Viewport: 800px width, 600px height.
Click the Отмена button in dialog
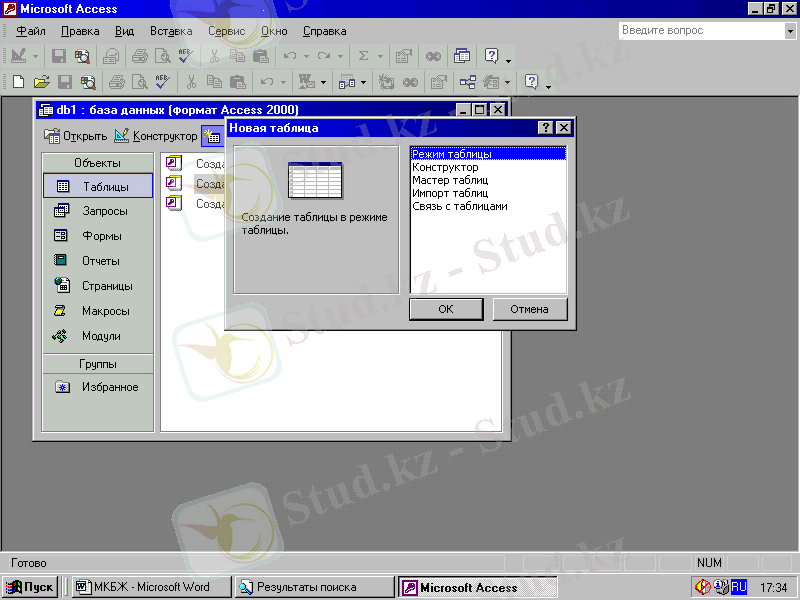(529, 309)
